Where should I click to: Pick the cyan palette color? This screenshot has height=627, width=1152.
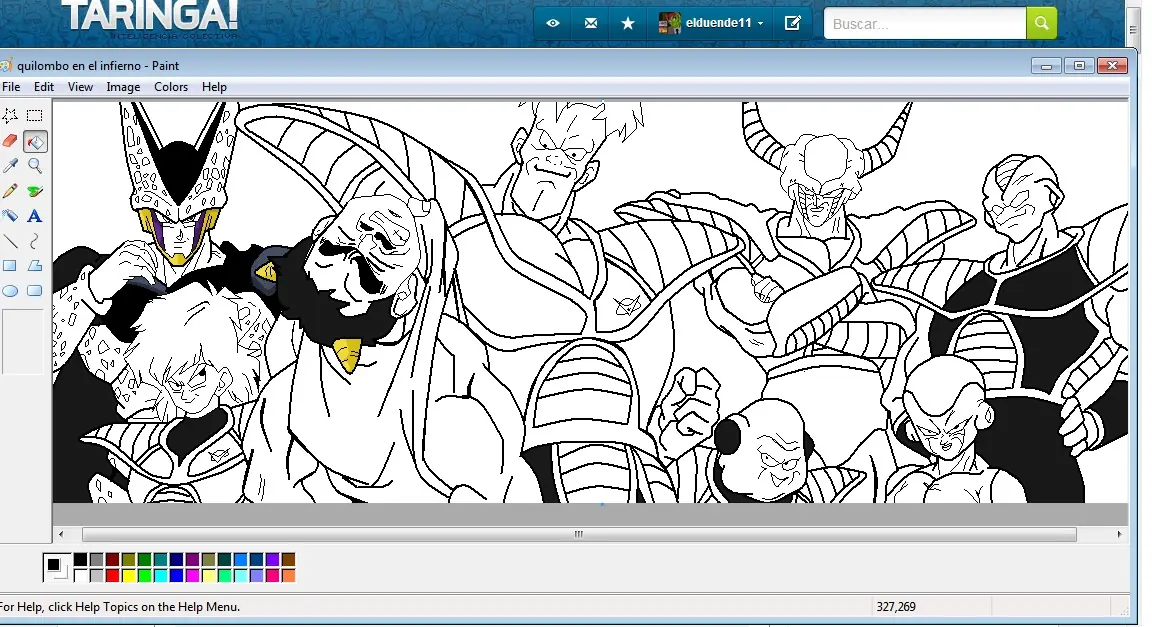tap(161, 576)
